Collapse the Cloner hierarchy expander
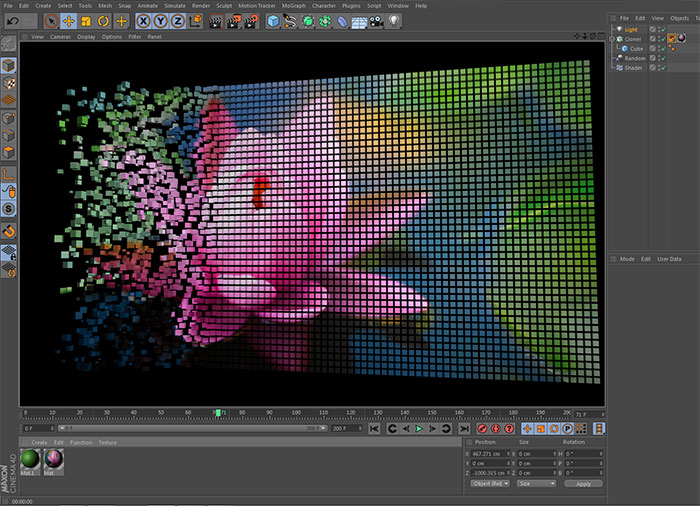Viewport: 700px width, 506px height. pos(612,39)
